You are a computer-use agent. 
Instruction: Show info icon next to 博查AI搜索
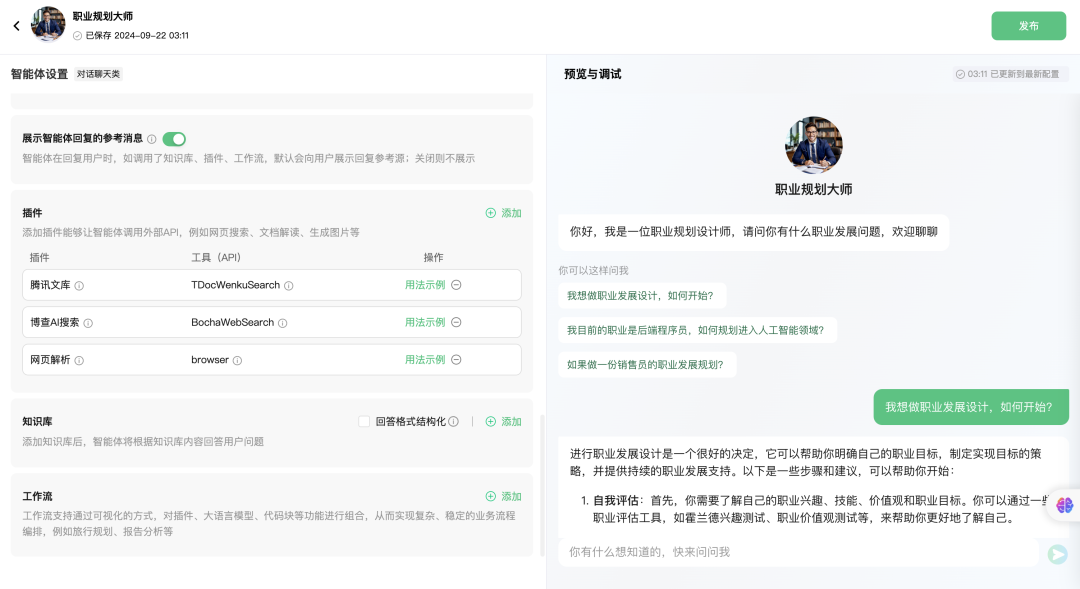(88, 323)
